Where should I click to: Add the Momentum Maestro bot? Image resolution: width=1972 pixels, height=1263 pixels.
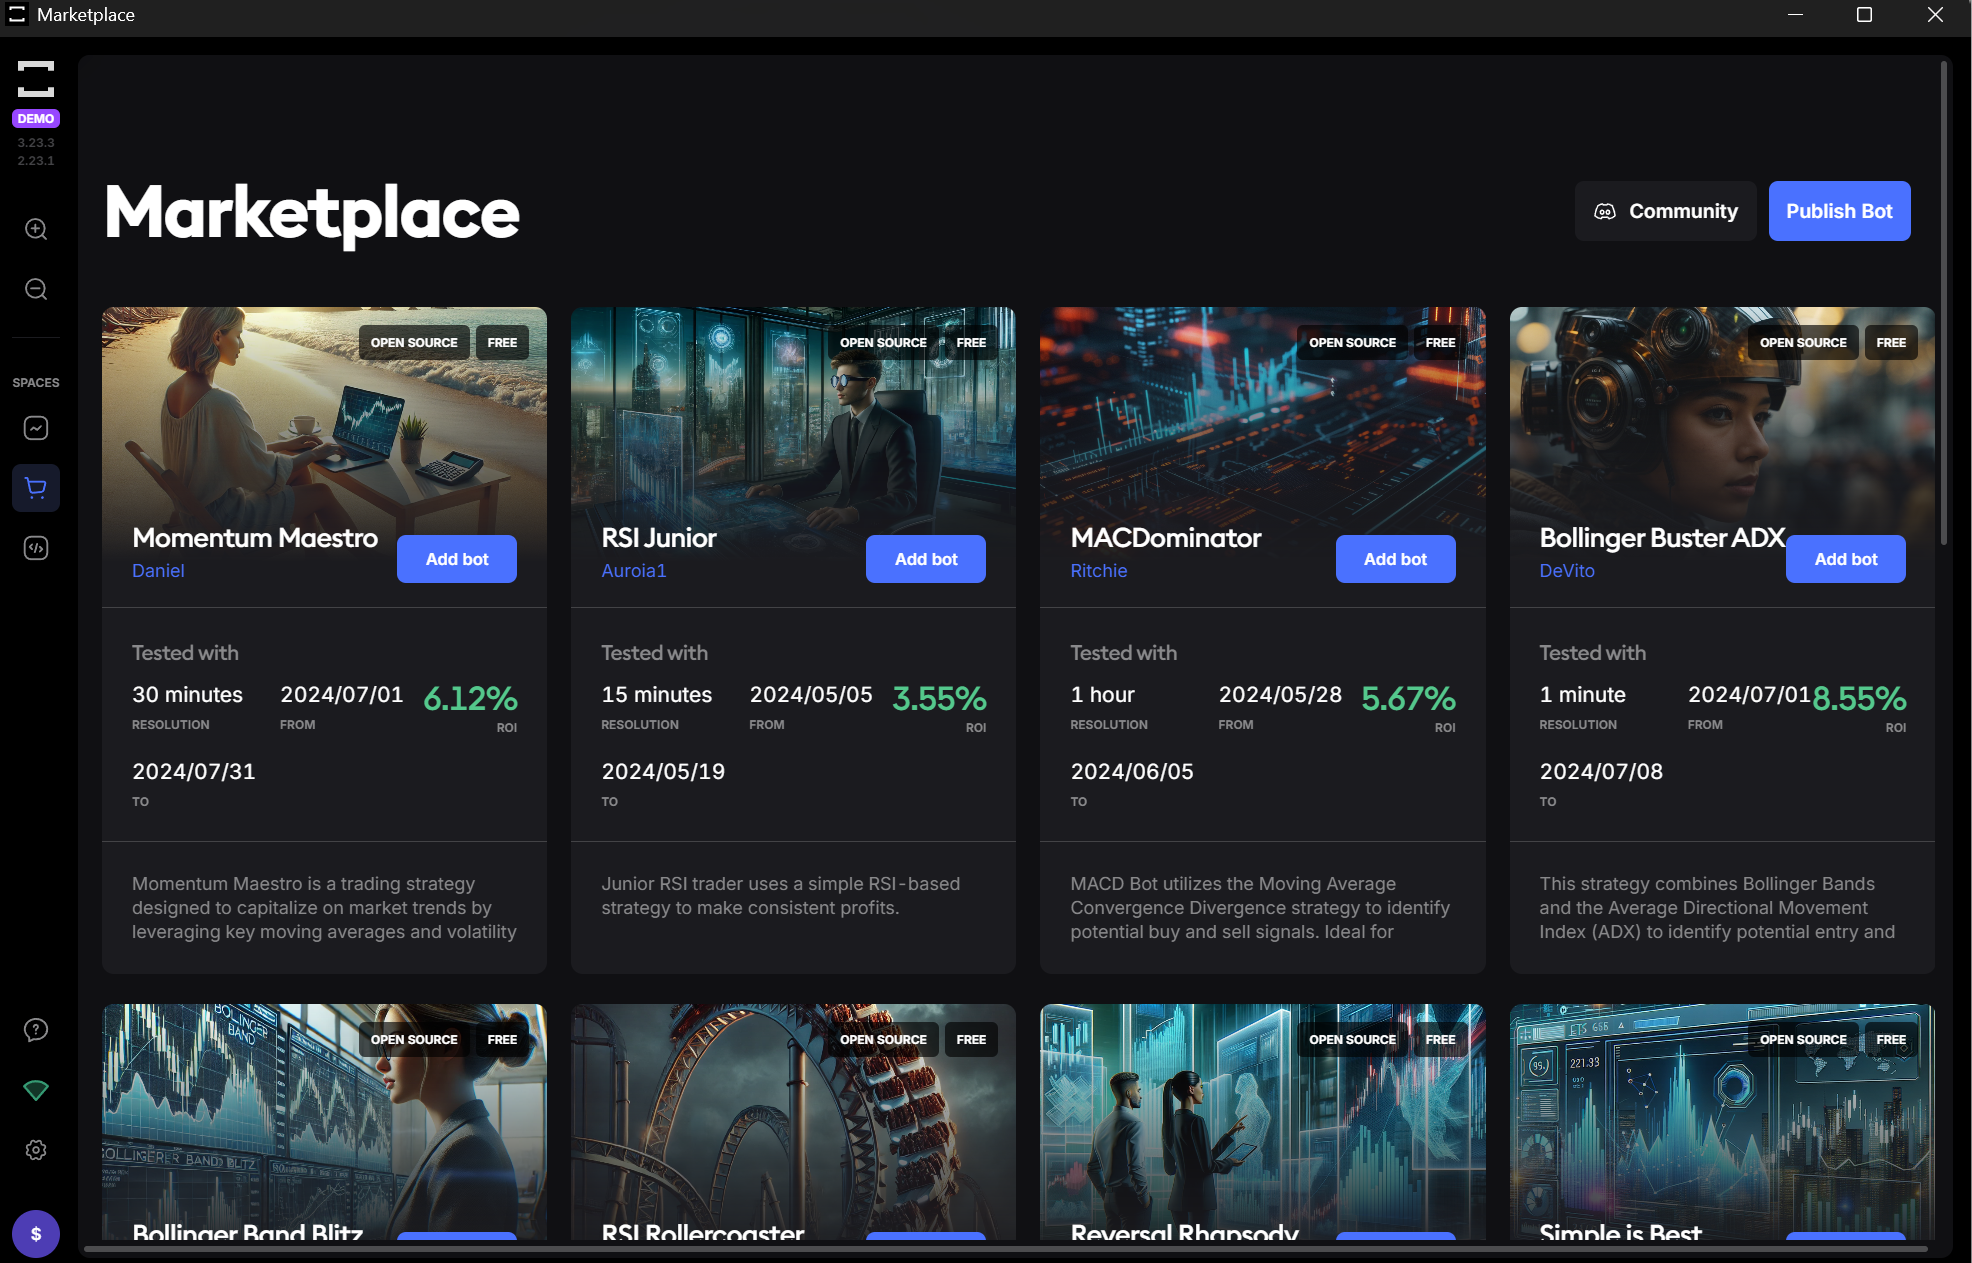(x=456, y=558)
